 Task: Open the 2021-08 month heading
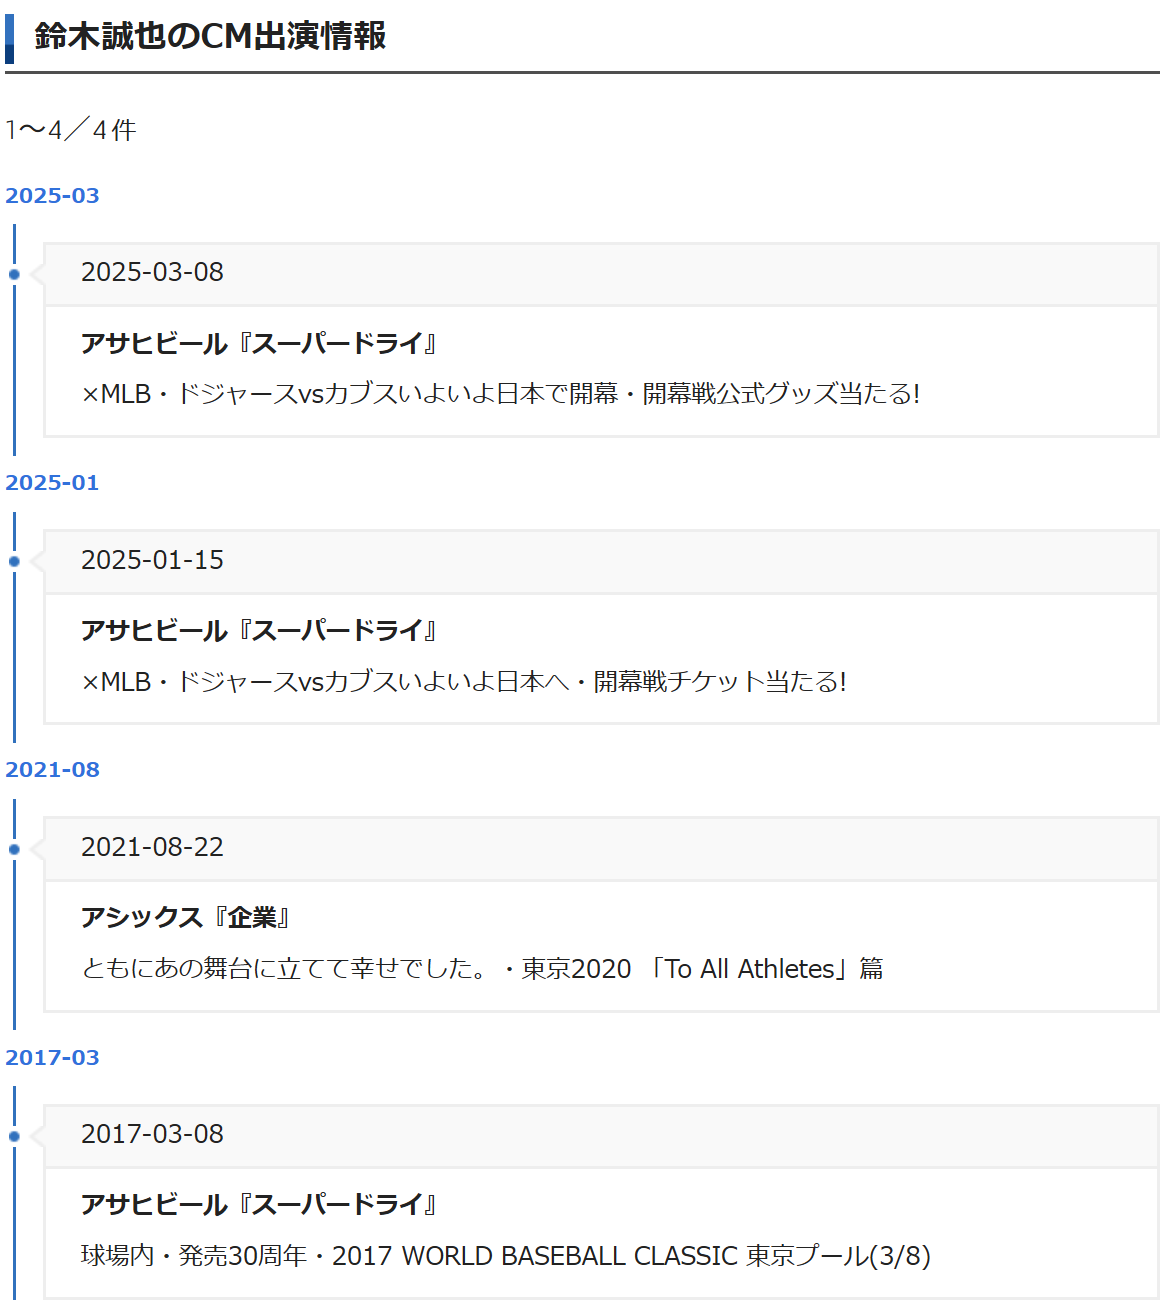(52, 769)
